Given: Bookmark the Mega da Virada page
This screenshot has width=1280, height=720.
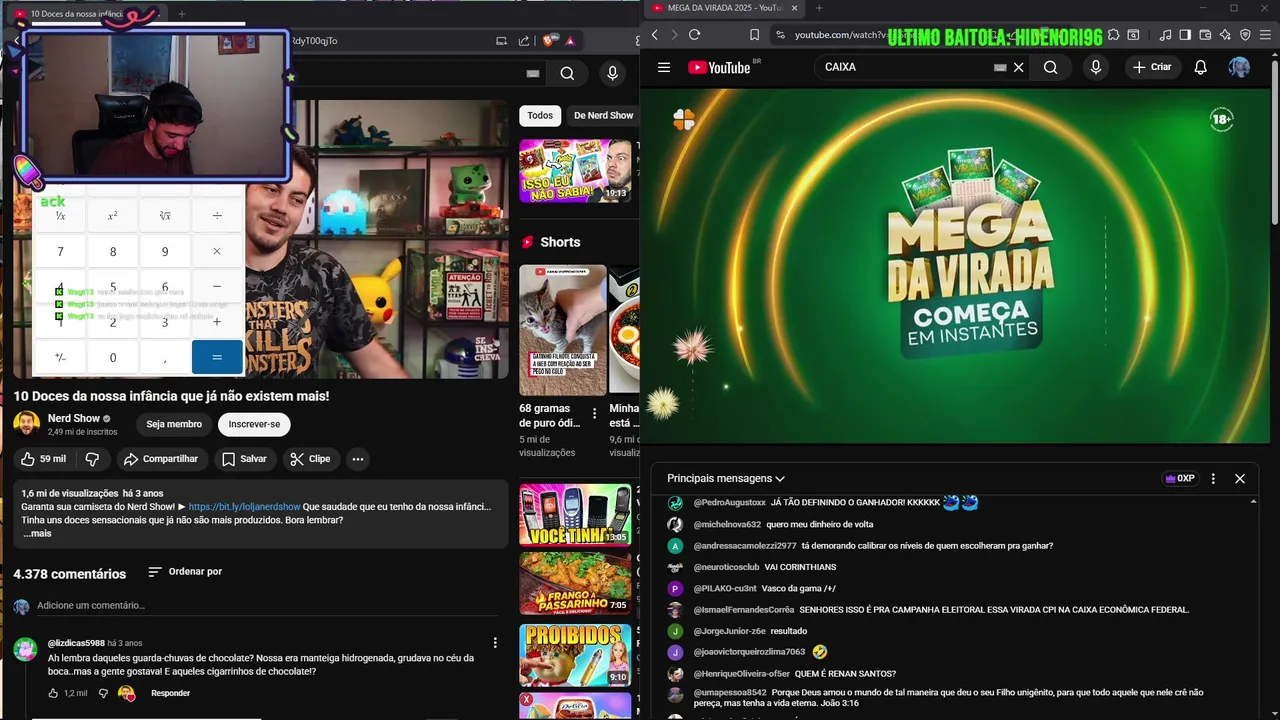Looking at the screenshot, I should click(x=755, y=35).
